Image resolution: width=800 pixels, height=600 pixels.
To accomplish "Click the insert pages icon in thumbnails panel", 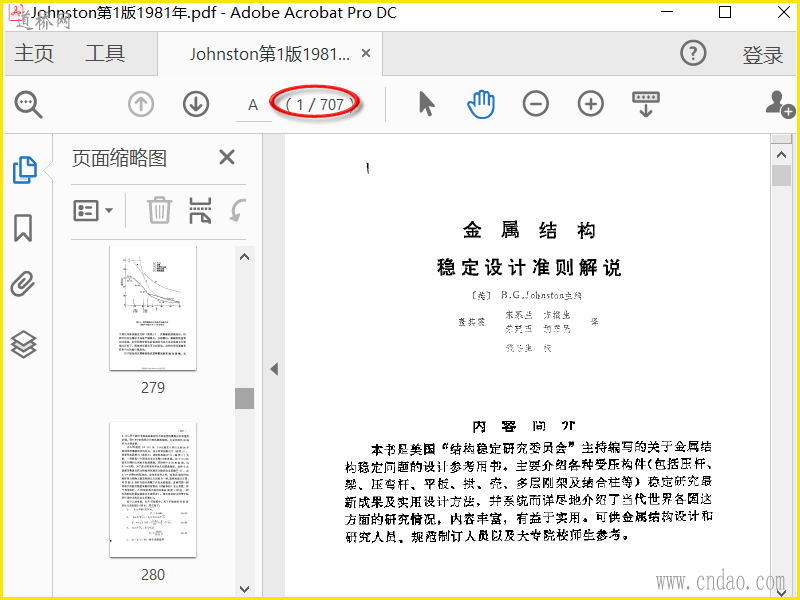I will click(200, 210).
